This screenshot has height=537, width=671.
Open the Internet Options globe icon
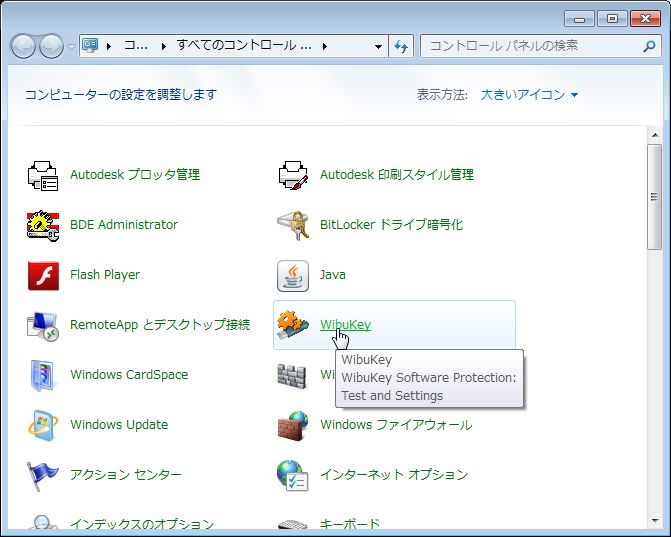[293, 475]
